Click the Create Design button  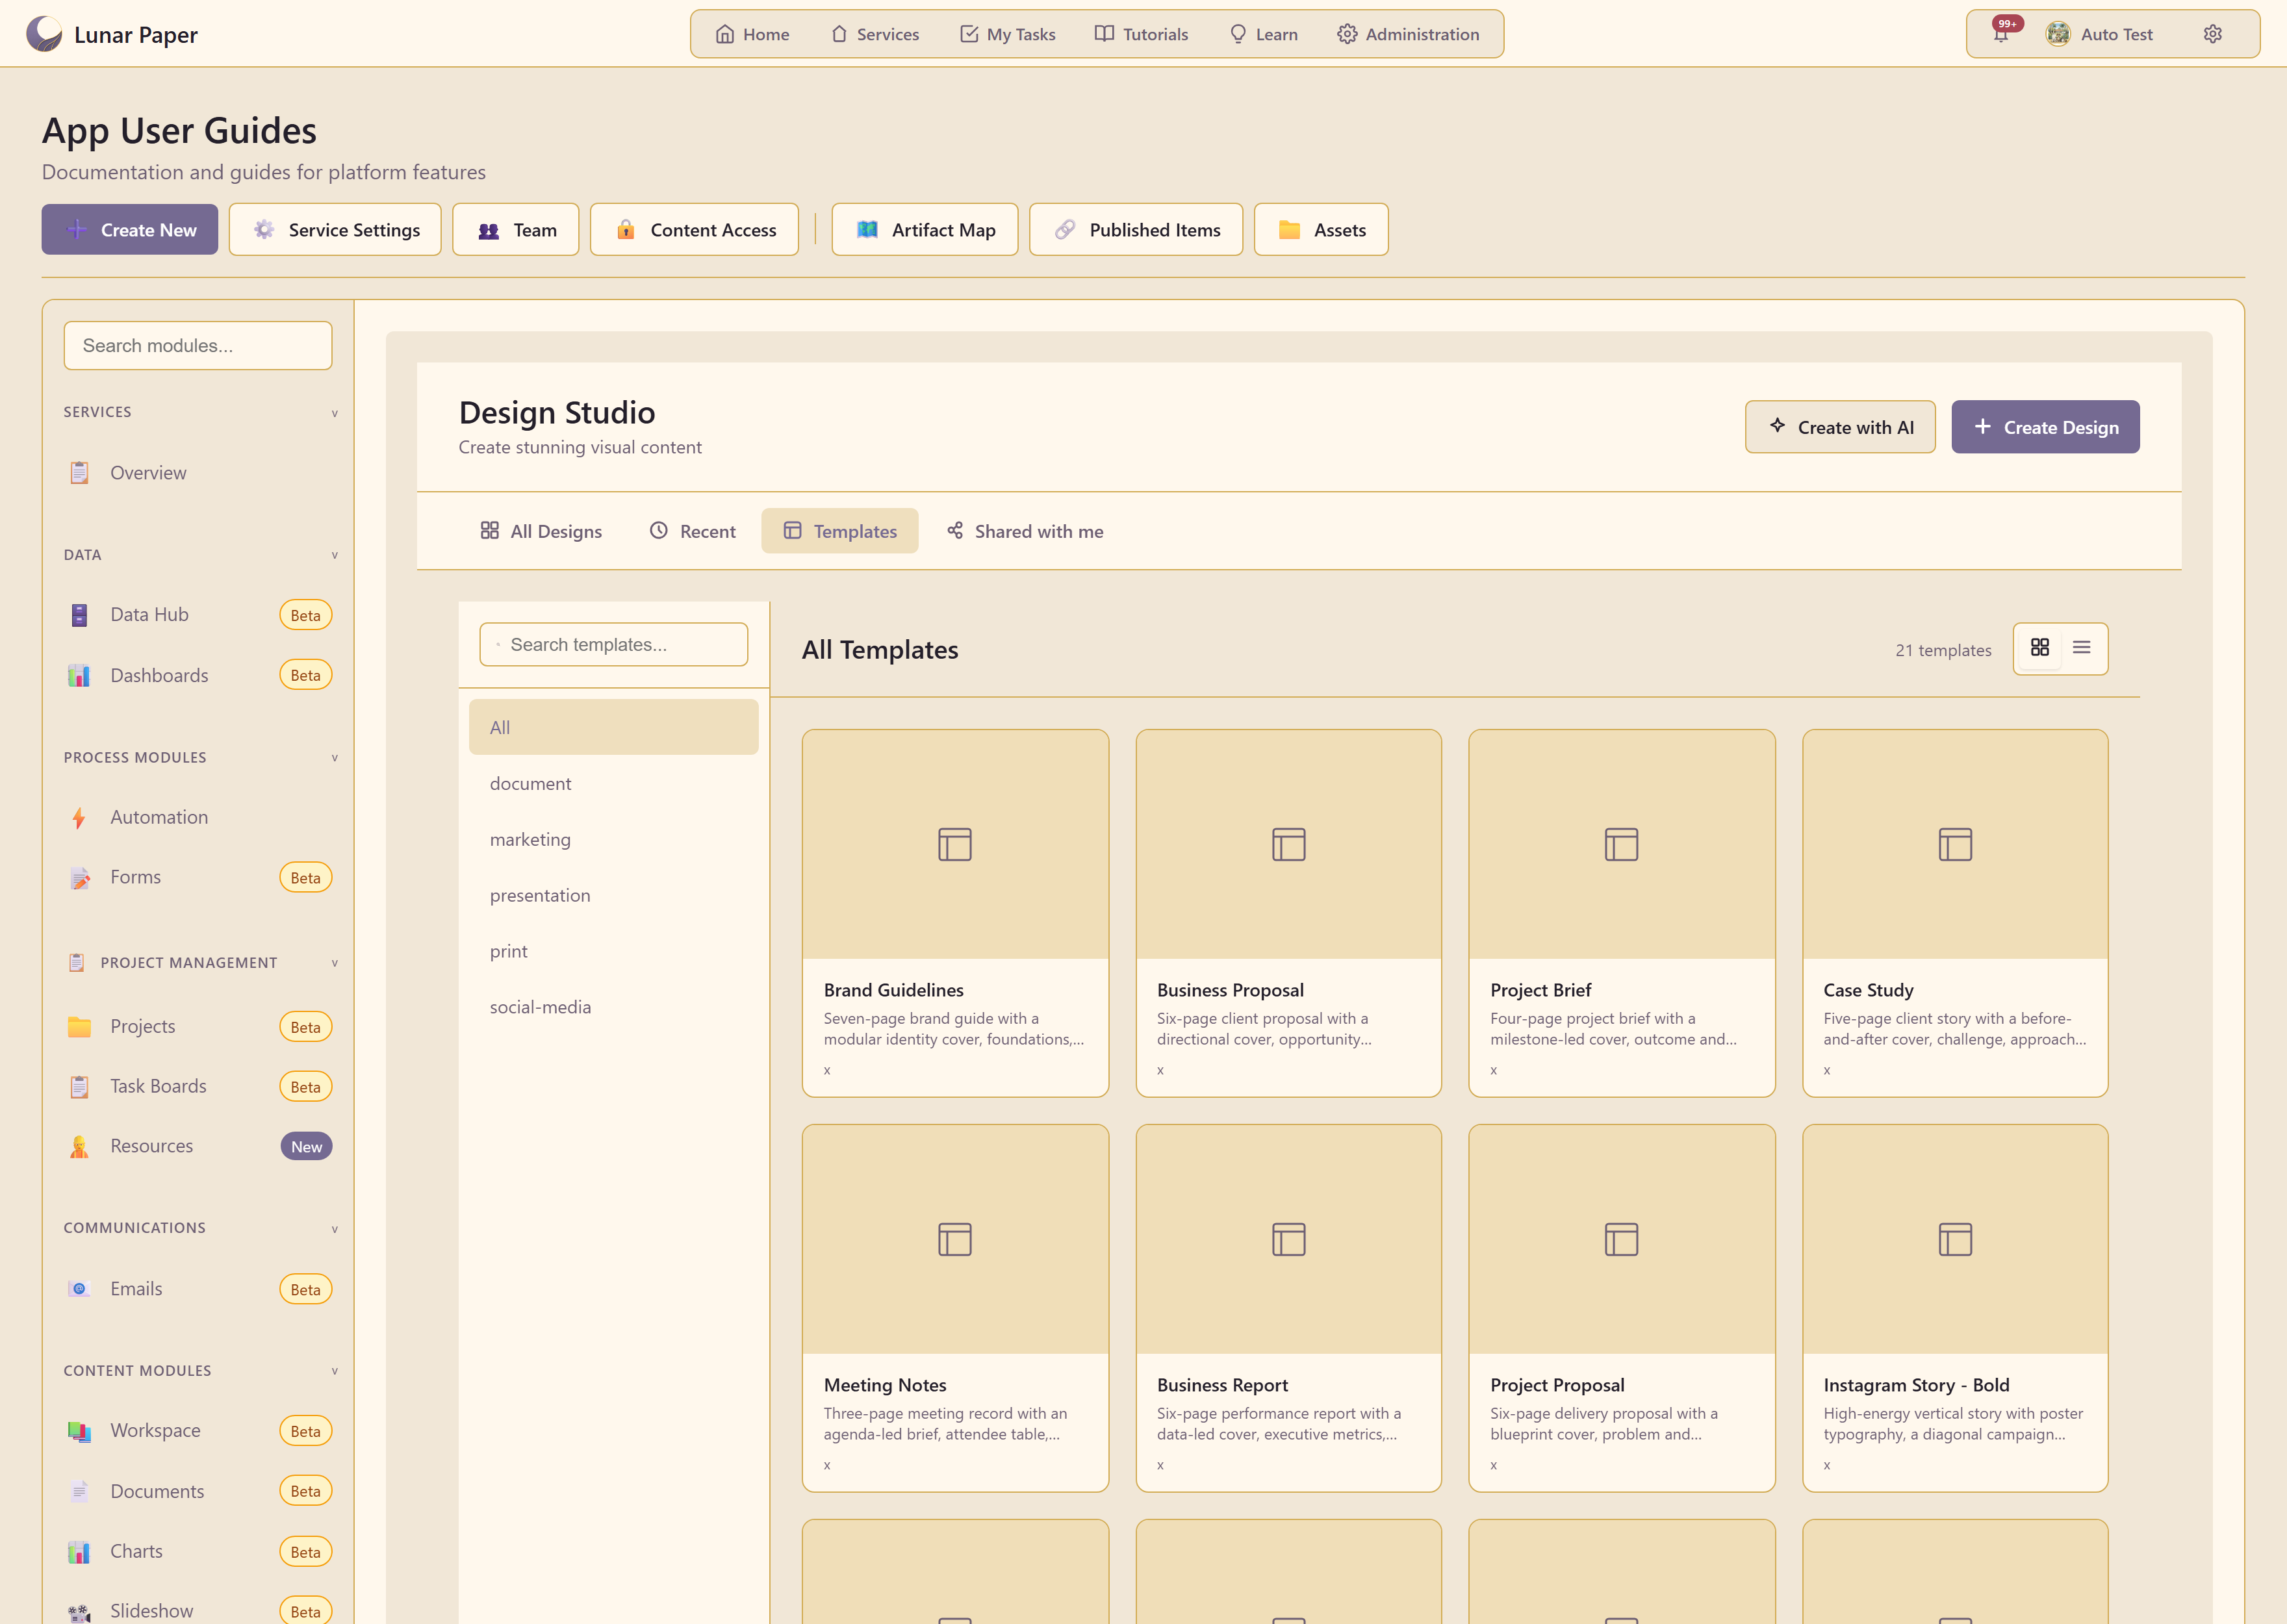[x=2045, y=427]
